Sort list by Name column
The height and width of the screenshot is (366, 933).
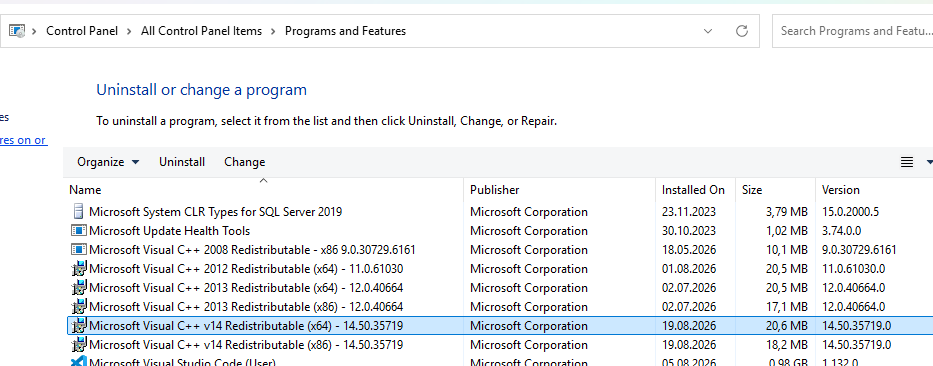coord(264,190)
